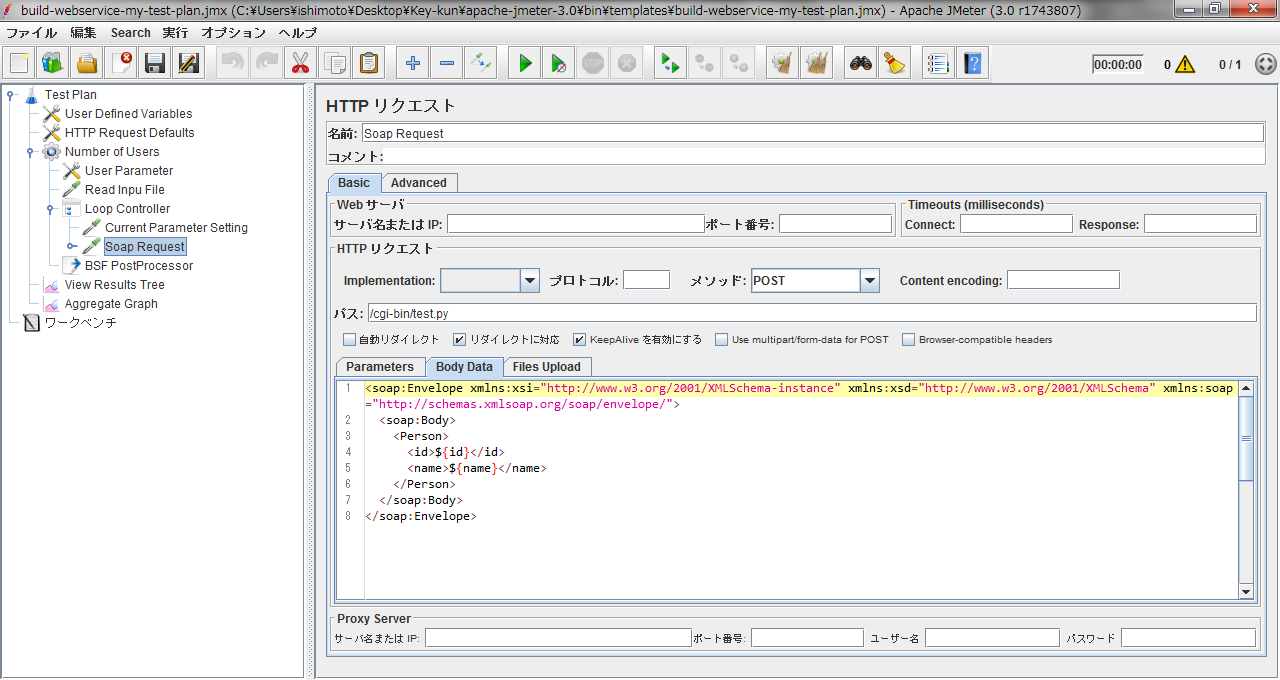
Task: Open the Function Helper dialog icon
Action: point(937,64)
